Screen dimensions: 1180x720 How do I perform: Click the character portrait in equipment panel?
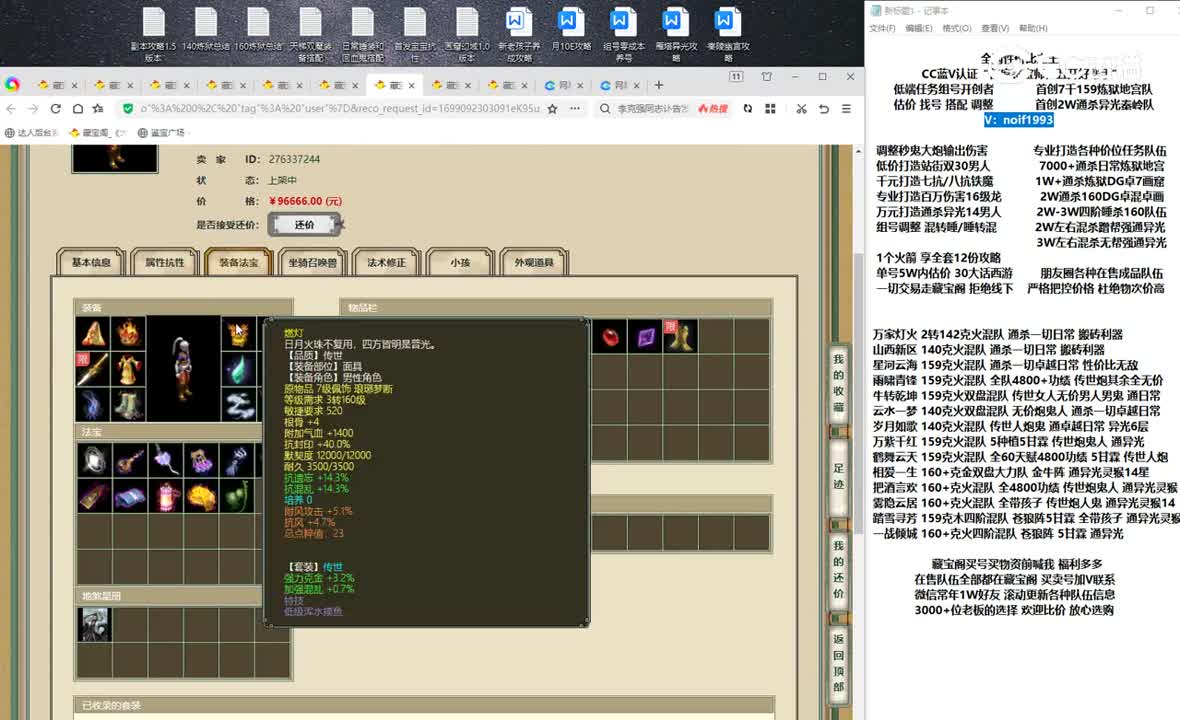coord(184,369)
